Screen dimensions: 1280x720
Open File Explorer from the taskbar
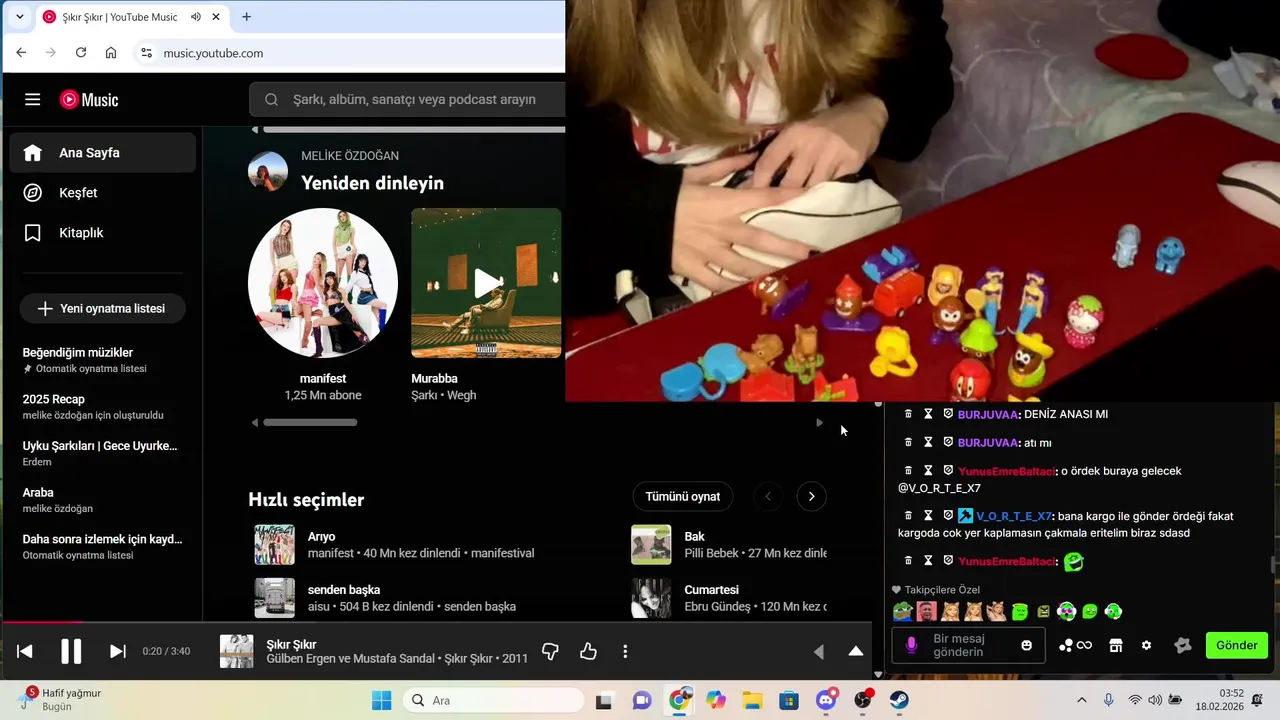click(752, 701)
